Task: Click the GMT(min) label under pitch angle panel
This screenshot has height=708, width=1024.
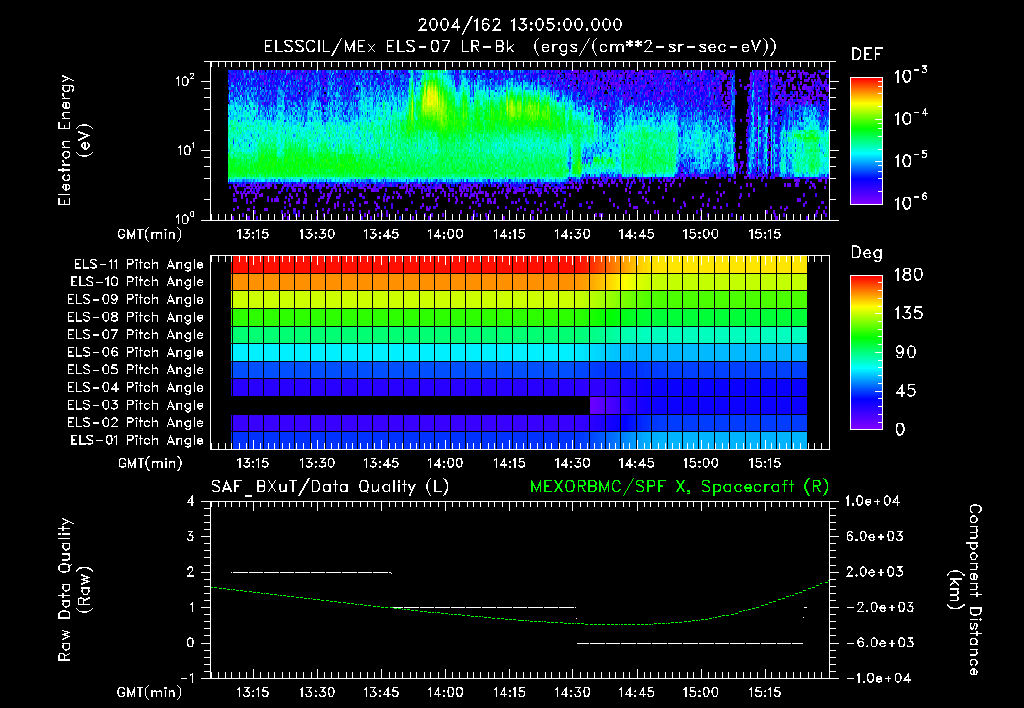Action: click(150, 464)
